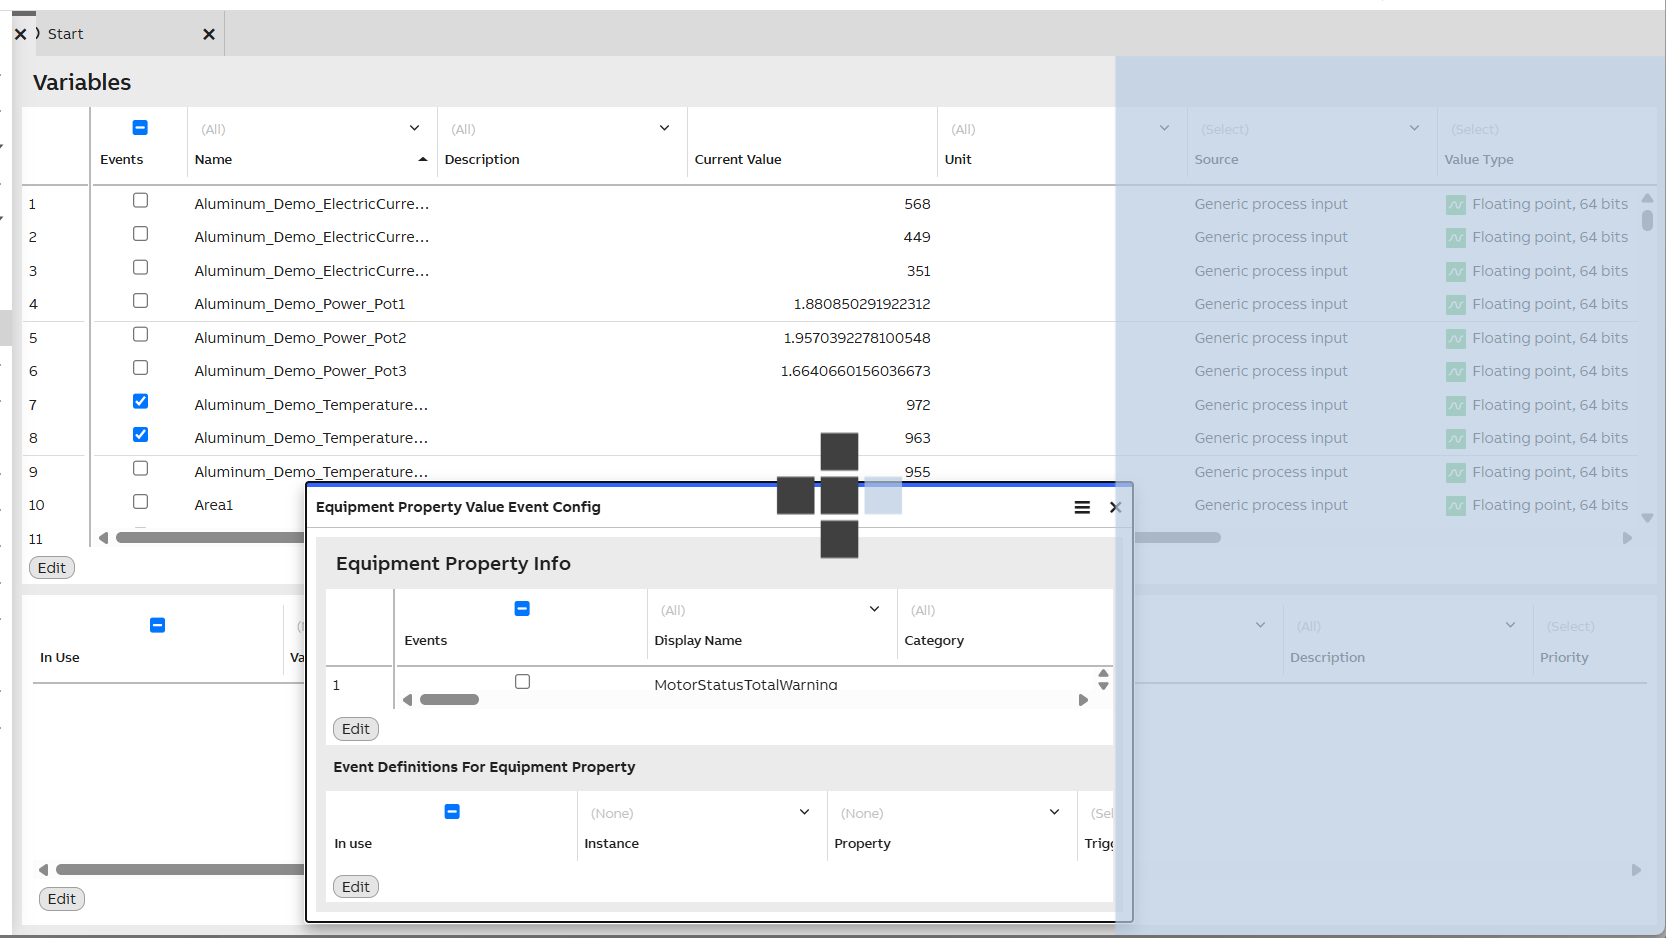Select the MotorStatusTotalWarning display name
The image size is (1666, 938).
(746, 685)
